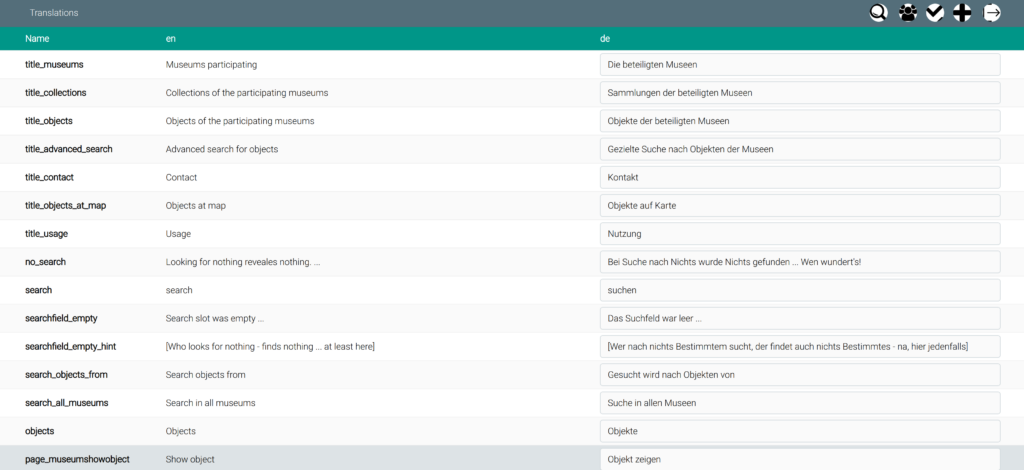Screen dimensions: 1024x470
Task: Click the magnifier search icon
Action: 879,13
